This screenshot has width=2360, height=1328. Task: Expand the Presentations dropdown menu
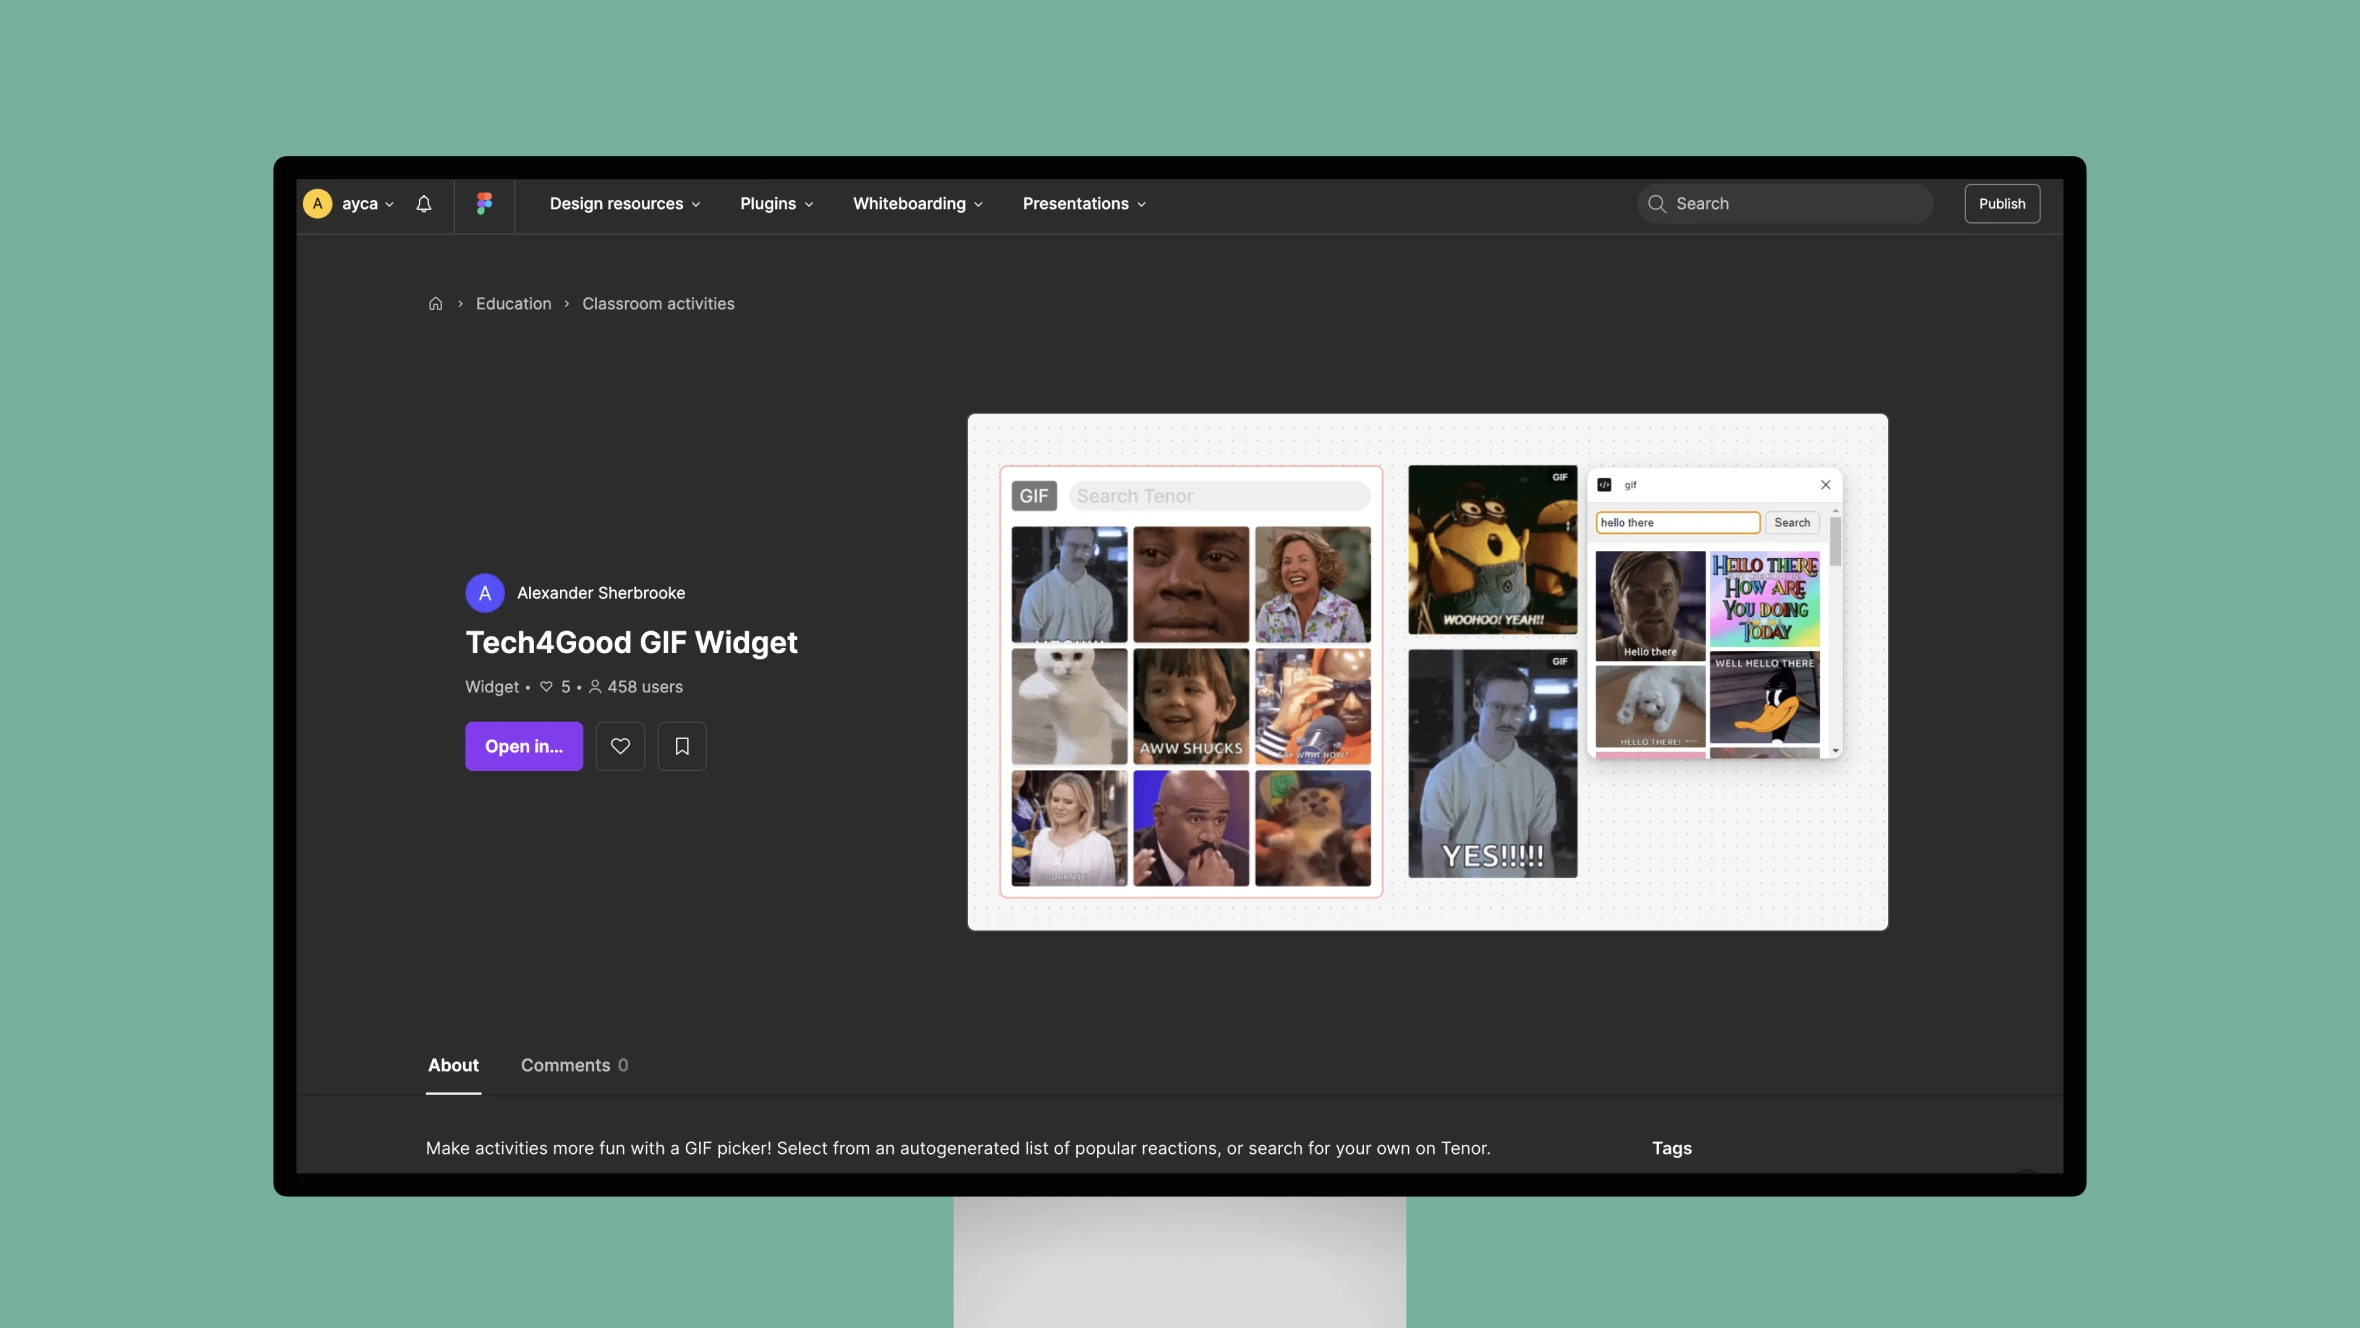1083,204
